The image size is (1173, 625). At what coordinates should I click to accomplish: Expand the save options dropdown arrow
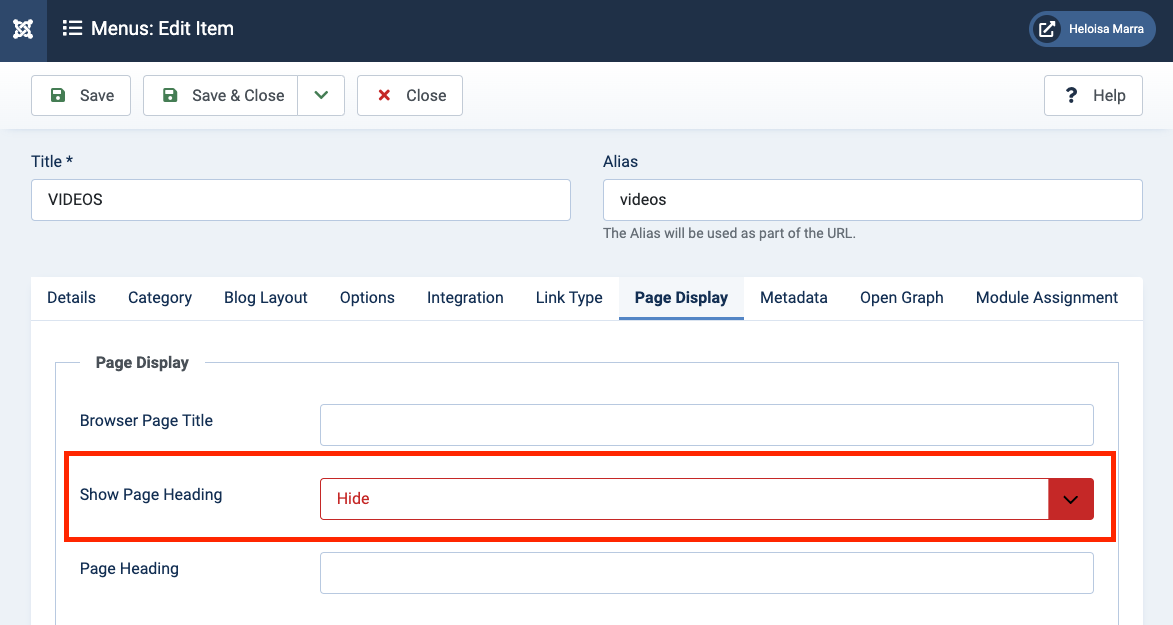(x=321, y=96)
